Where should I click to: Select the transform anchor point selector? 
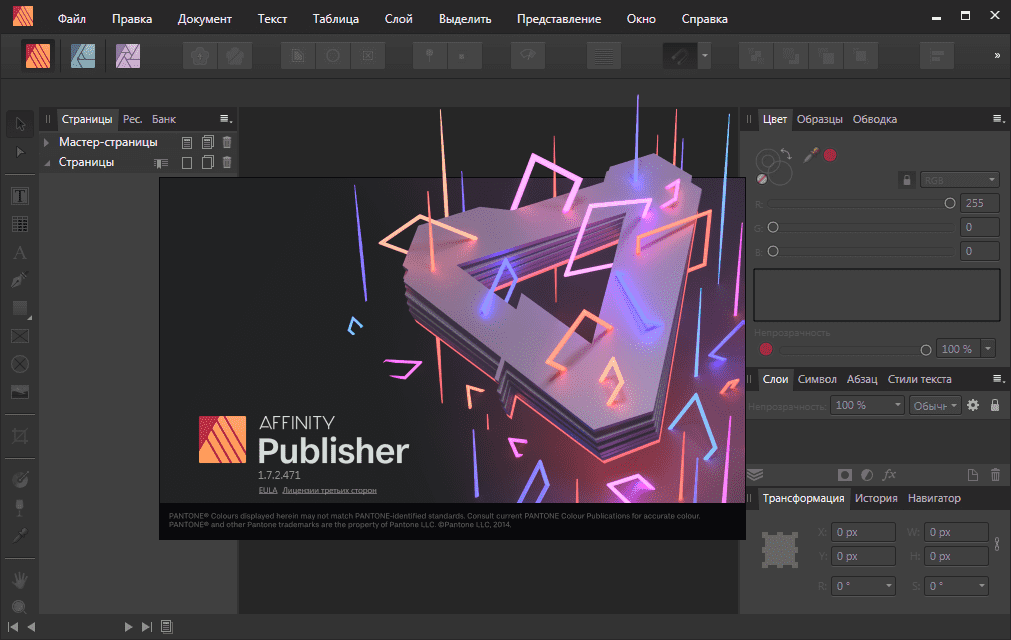(780, 550)
